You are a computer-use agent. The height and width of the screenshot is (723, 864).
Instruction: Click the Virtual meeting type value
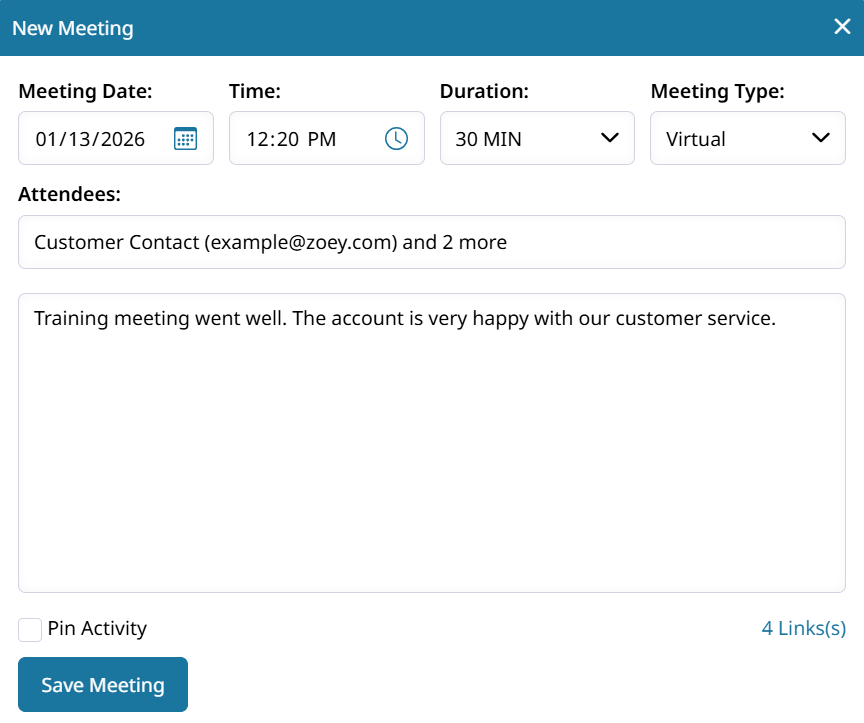pyautogui.click(x=696, y=139)
